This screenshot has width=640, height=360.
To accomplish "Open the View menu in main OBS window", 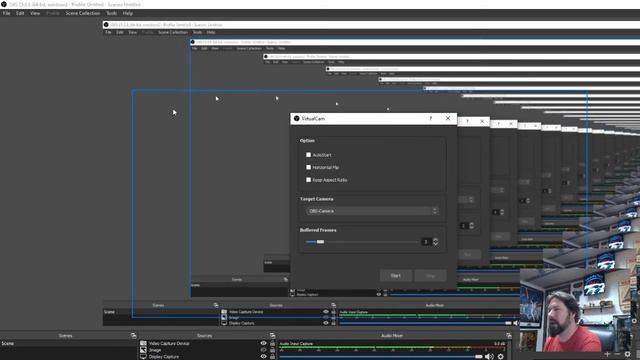I will pos(35,13).
